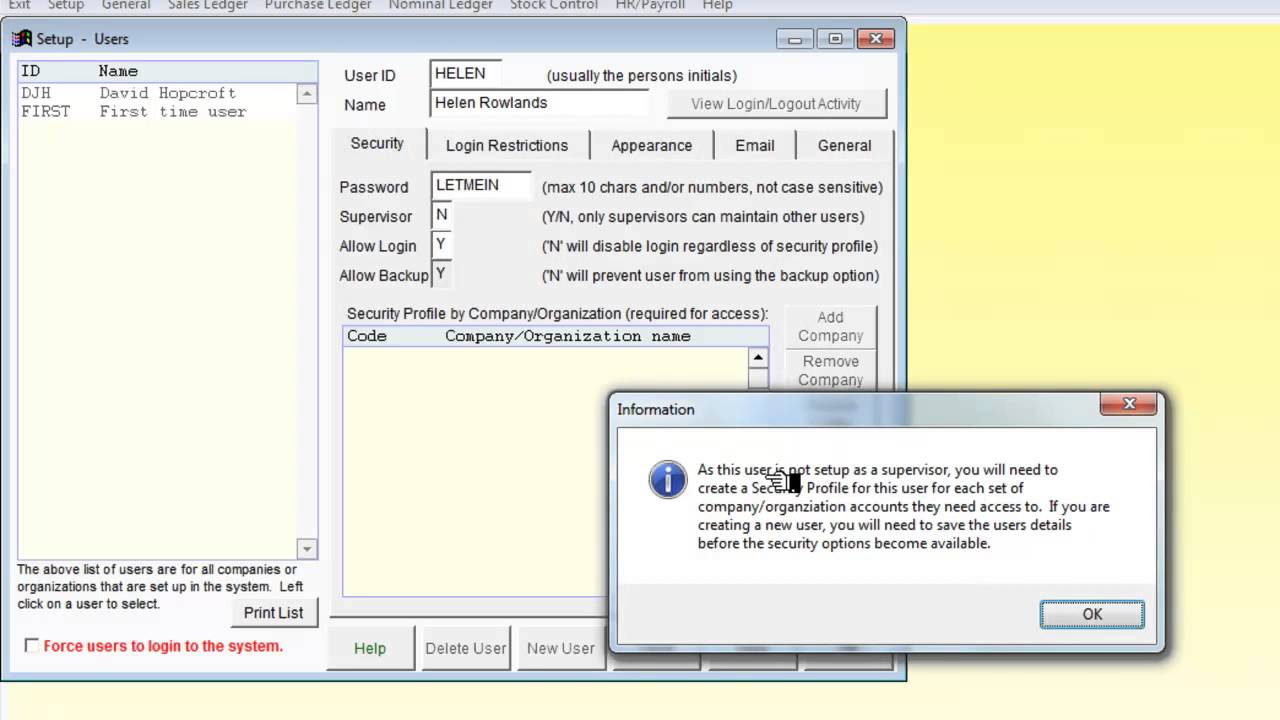Click the Code column header
This screenshot has height=720, width=1280.
(367, 336)
